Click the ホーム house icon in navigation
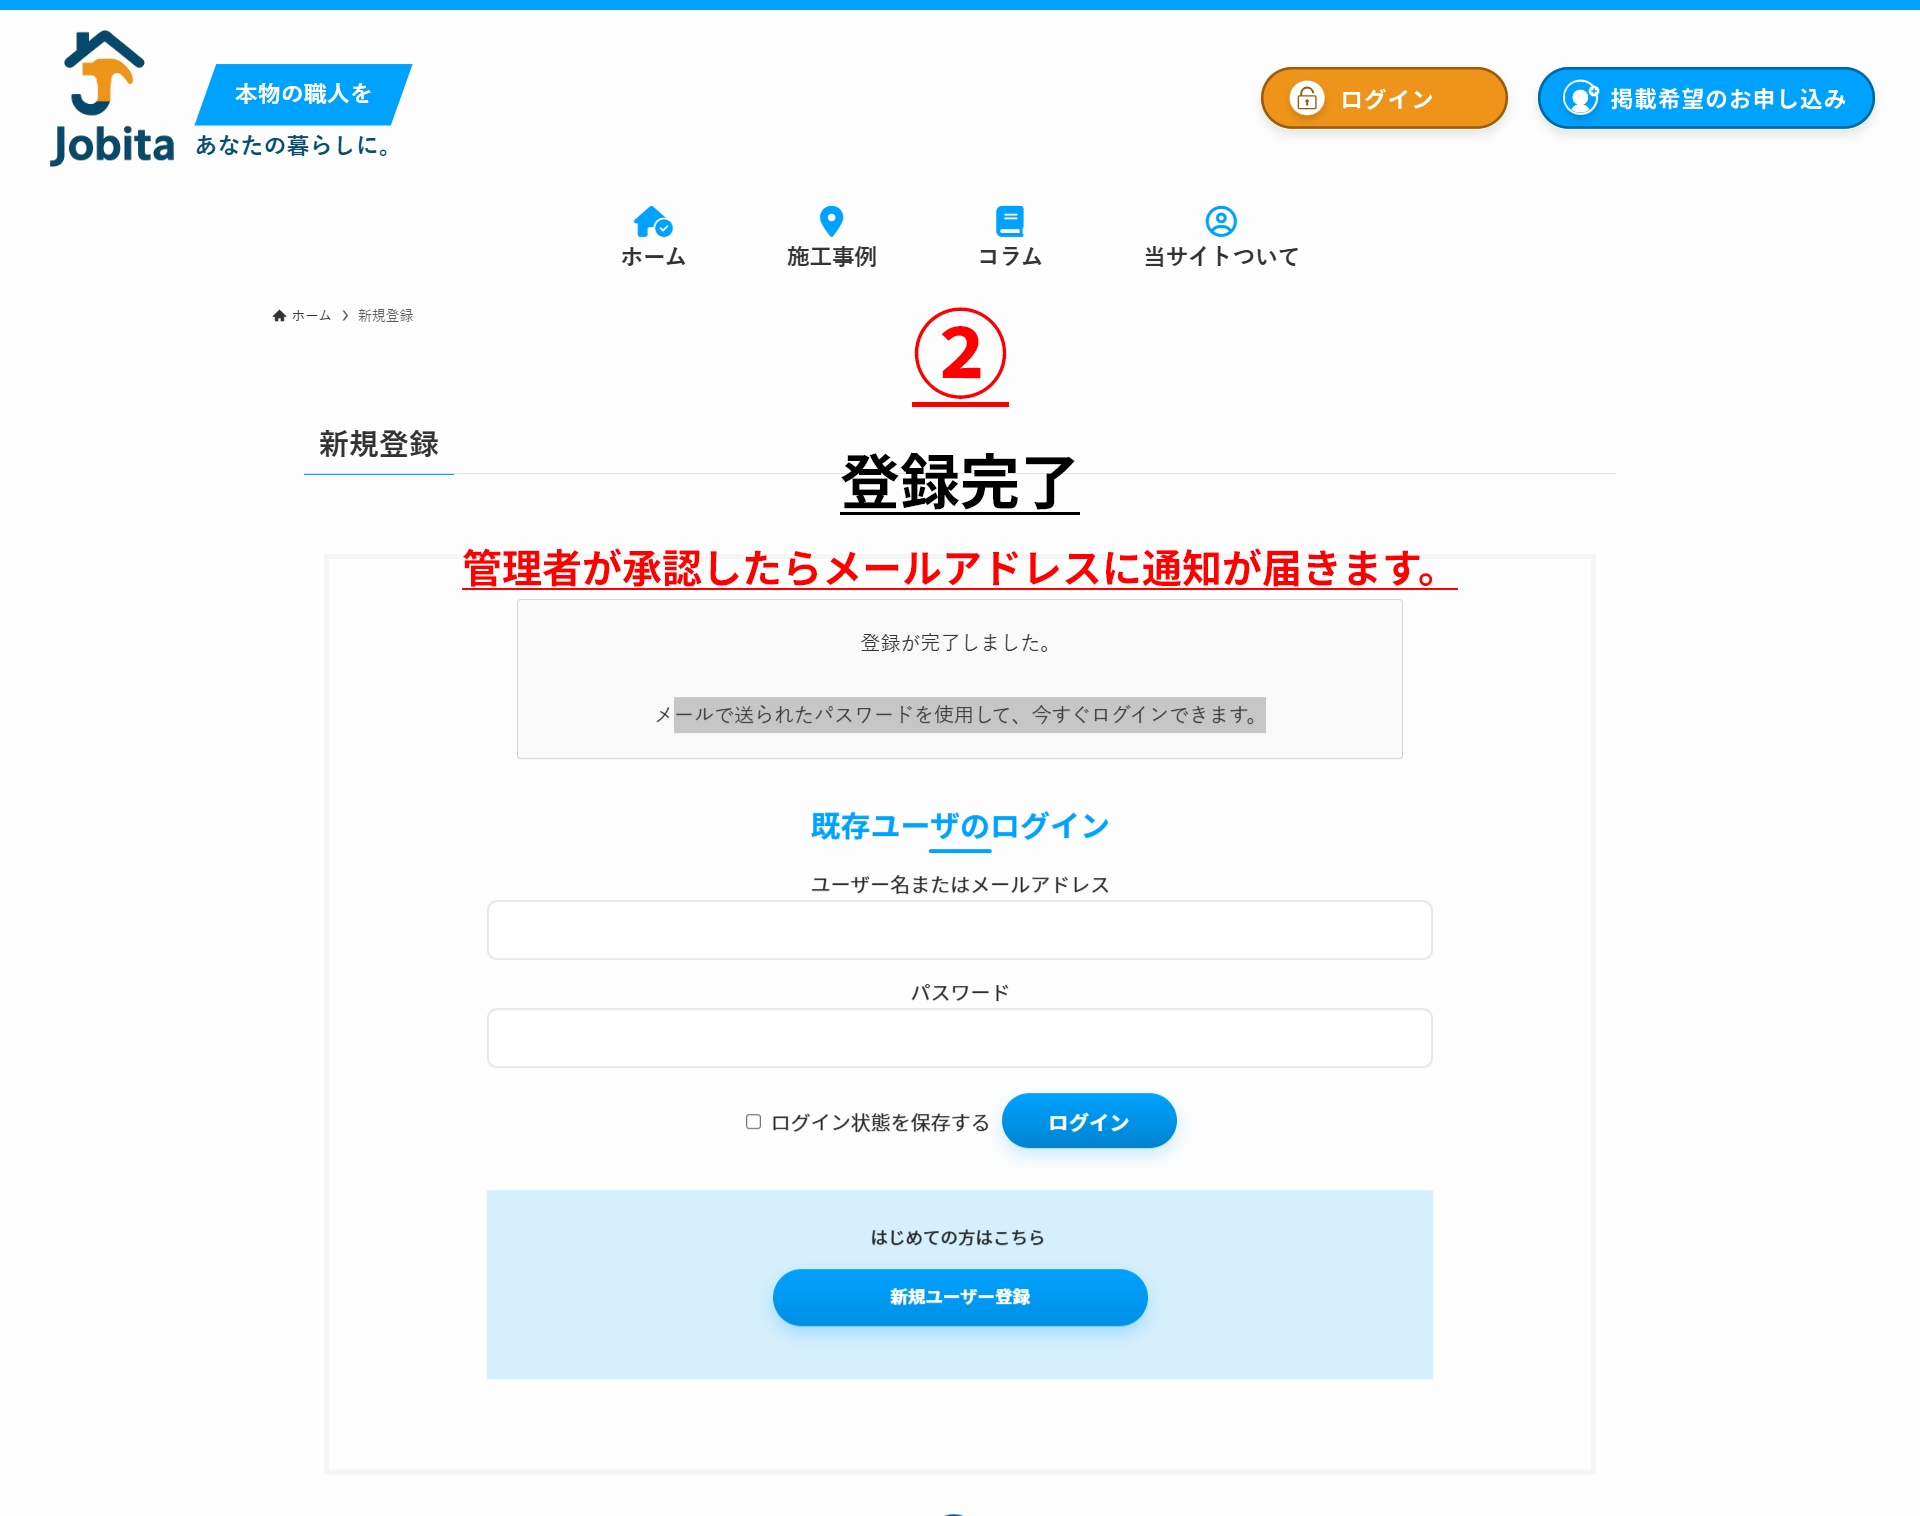 [653, 221]
